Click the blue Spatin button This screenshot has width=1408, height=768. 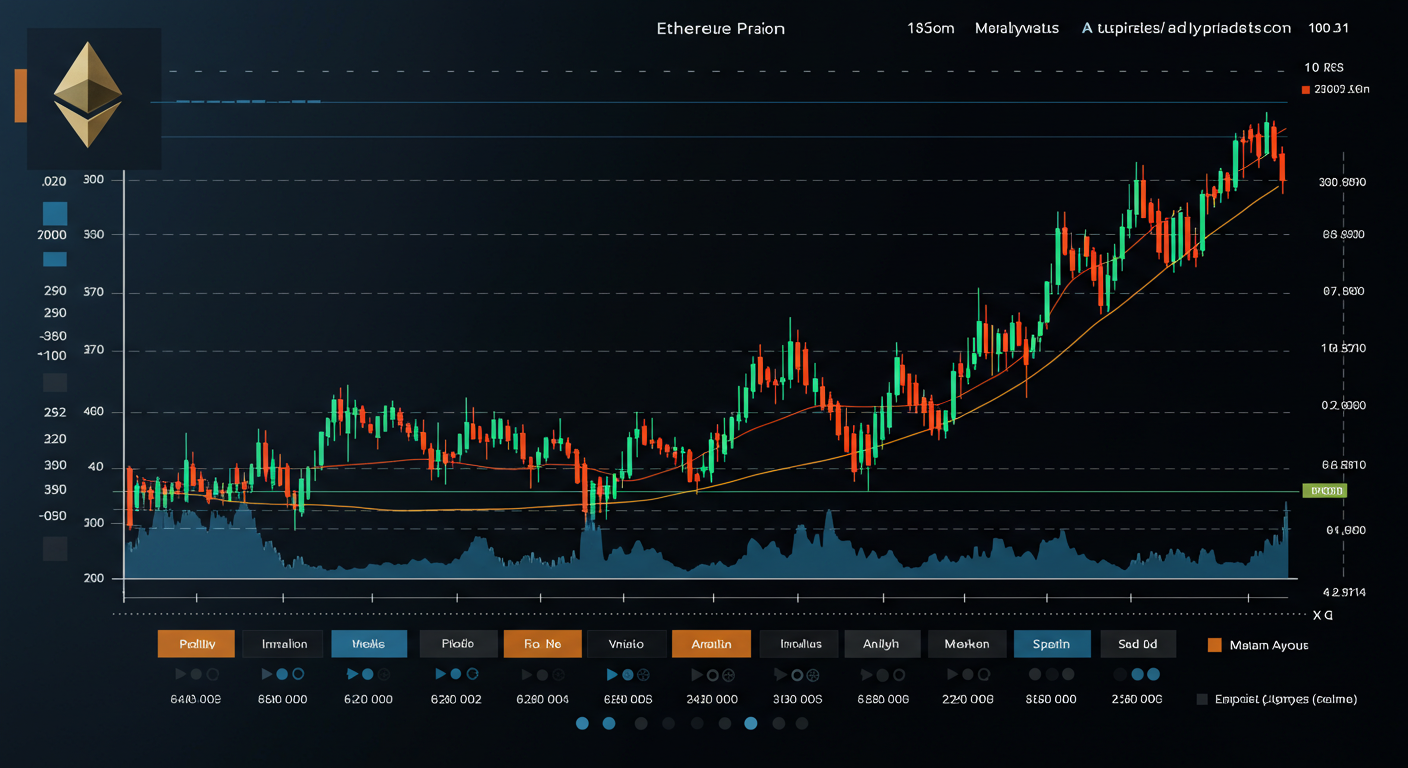coord(1051,644)
